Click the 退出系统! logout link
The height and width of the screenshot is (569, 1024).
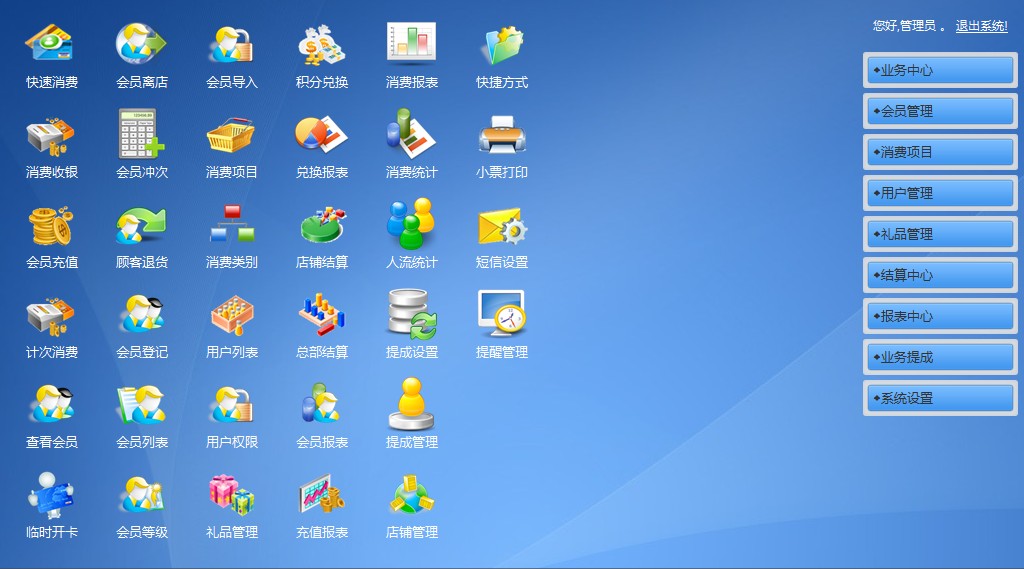[x=982, y=26]
